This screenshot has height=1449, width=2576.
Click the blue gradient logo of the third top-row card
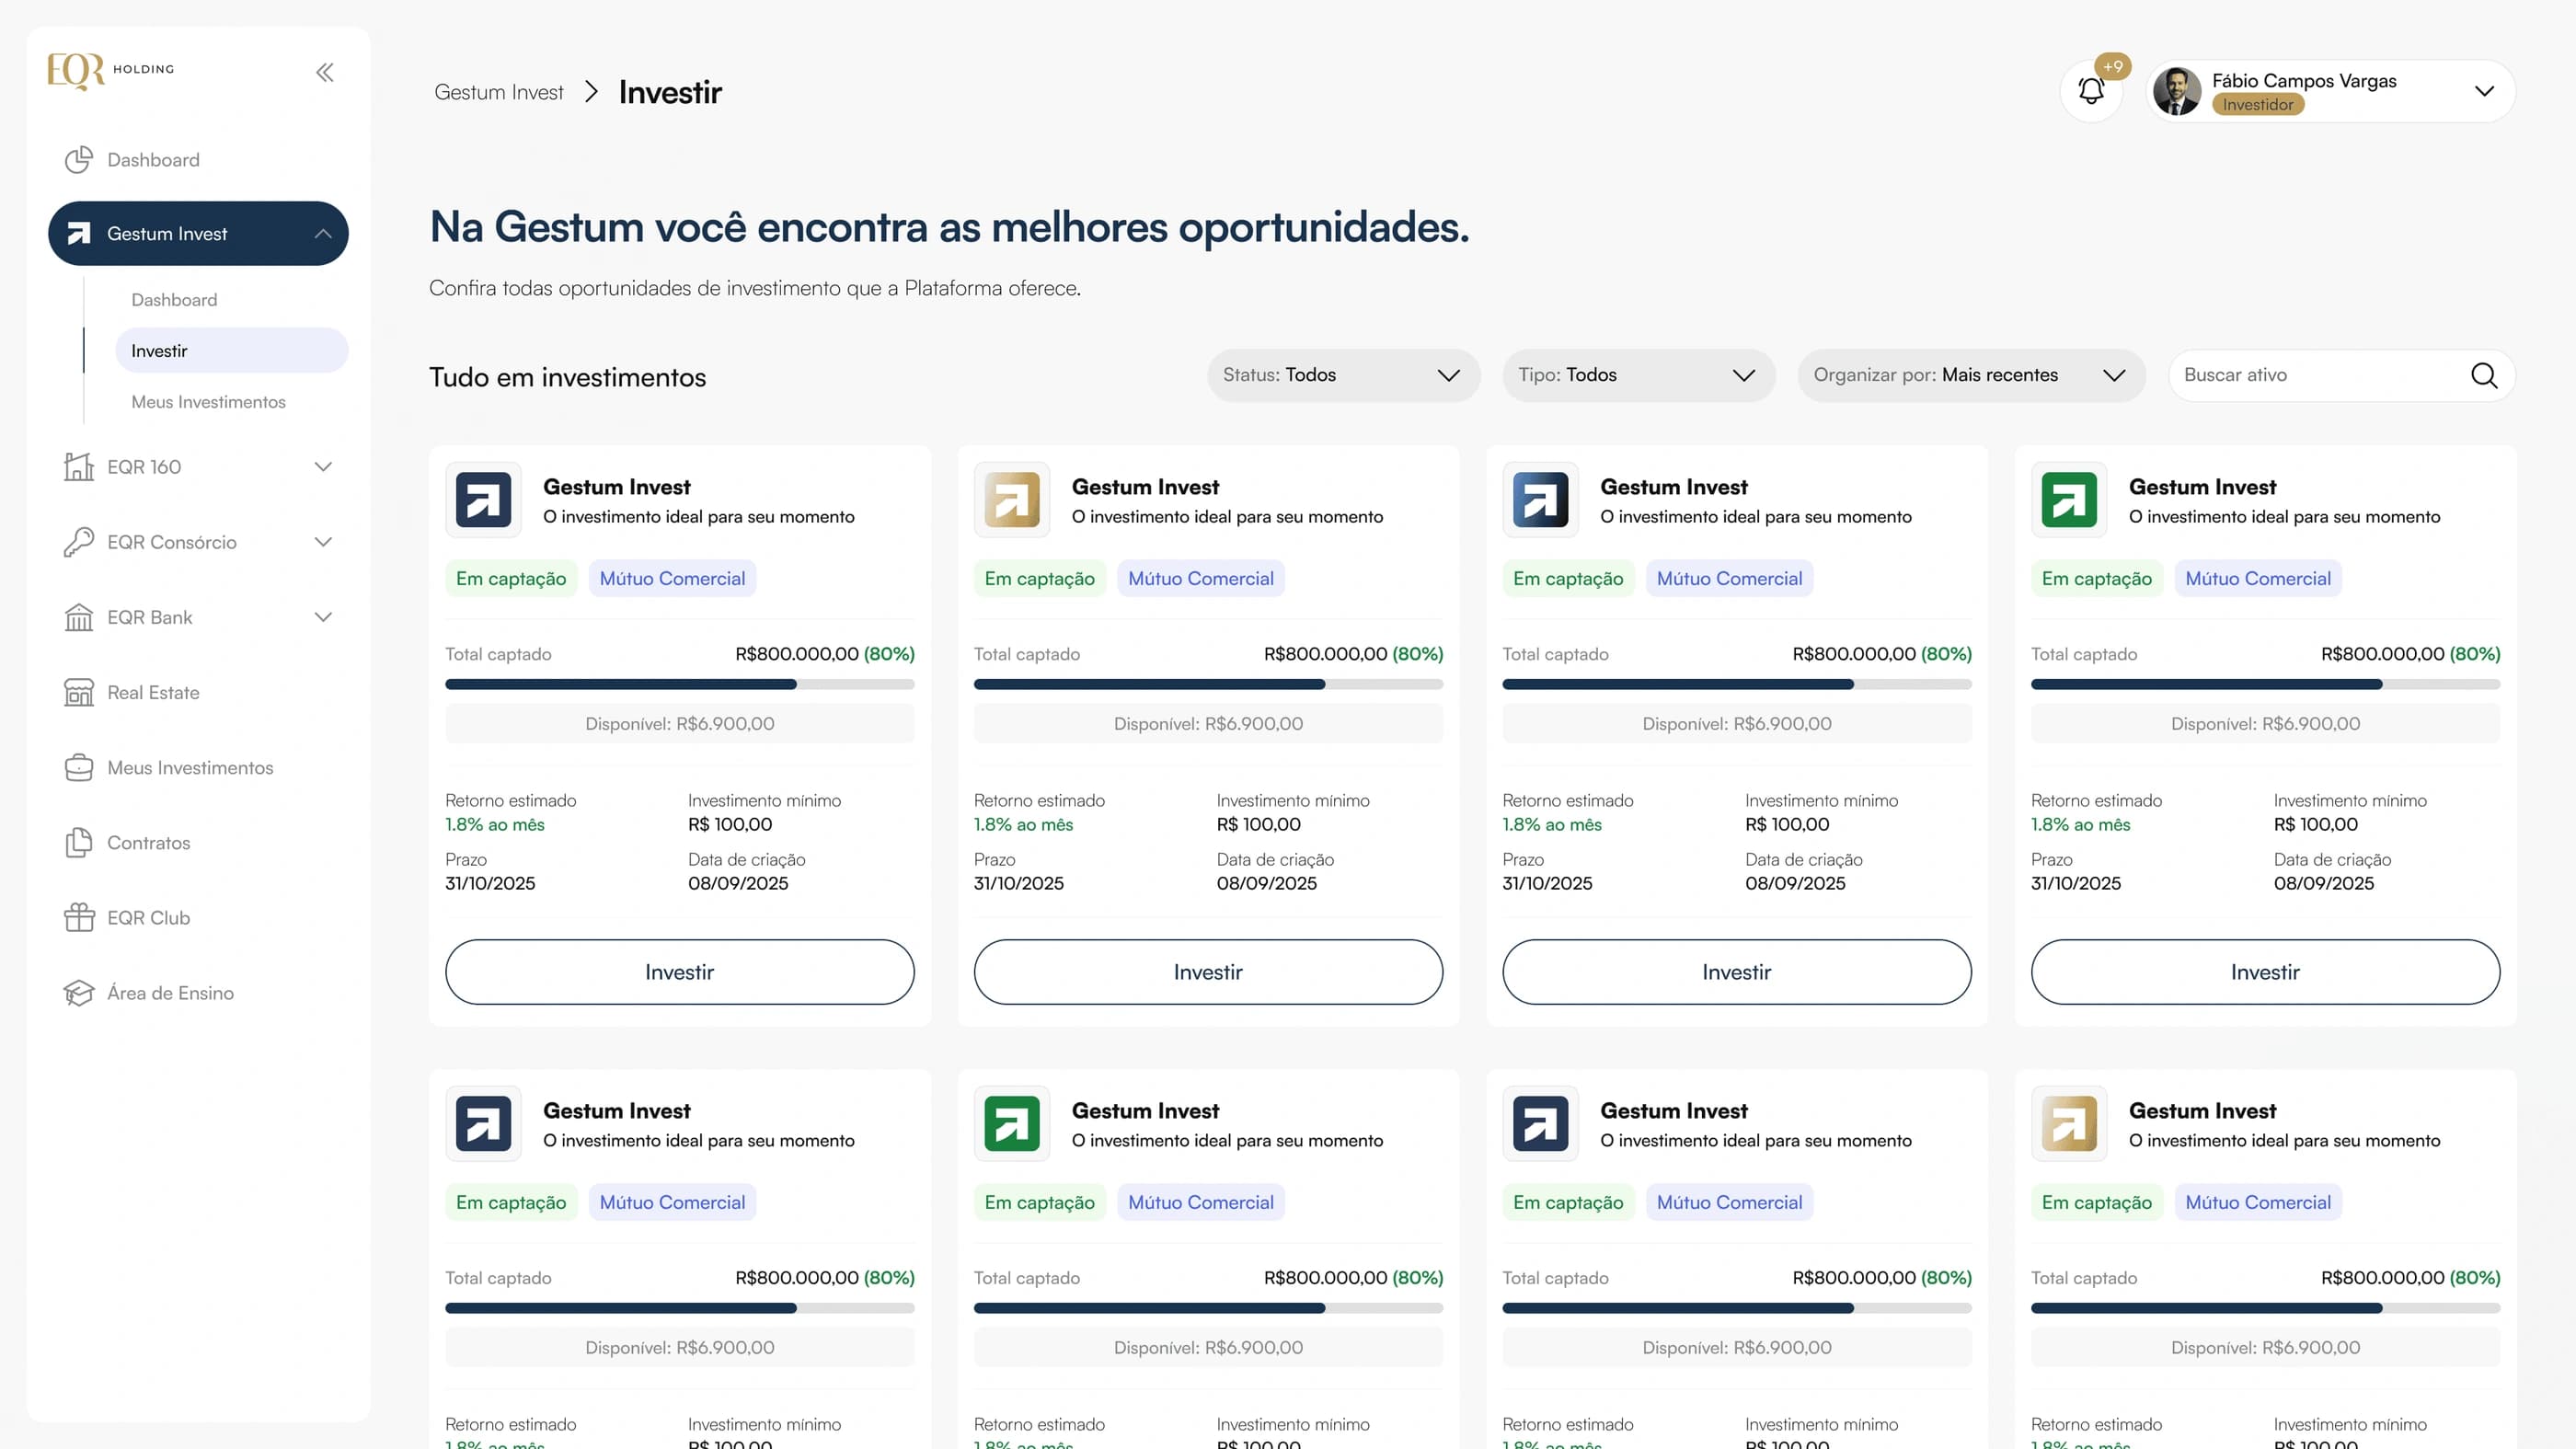pyautogui.click(x=1540, y=499)
